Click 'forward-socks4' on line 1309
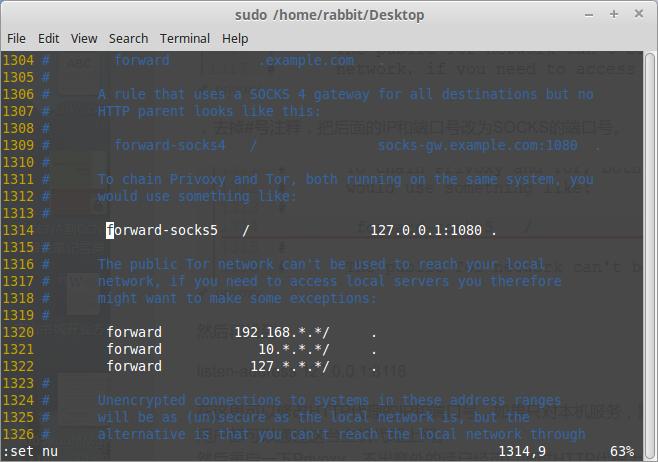 click(170, 145)
